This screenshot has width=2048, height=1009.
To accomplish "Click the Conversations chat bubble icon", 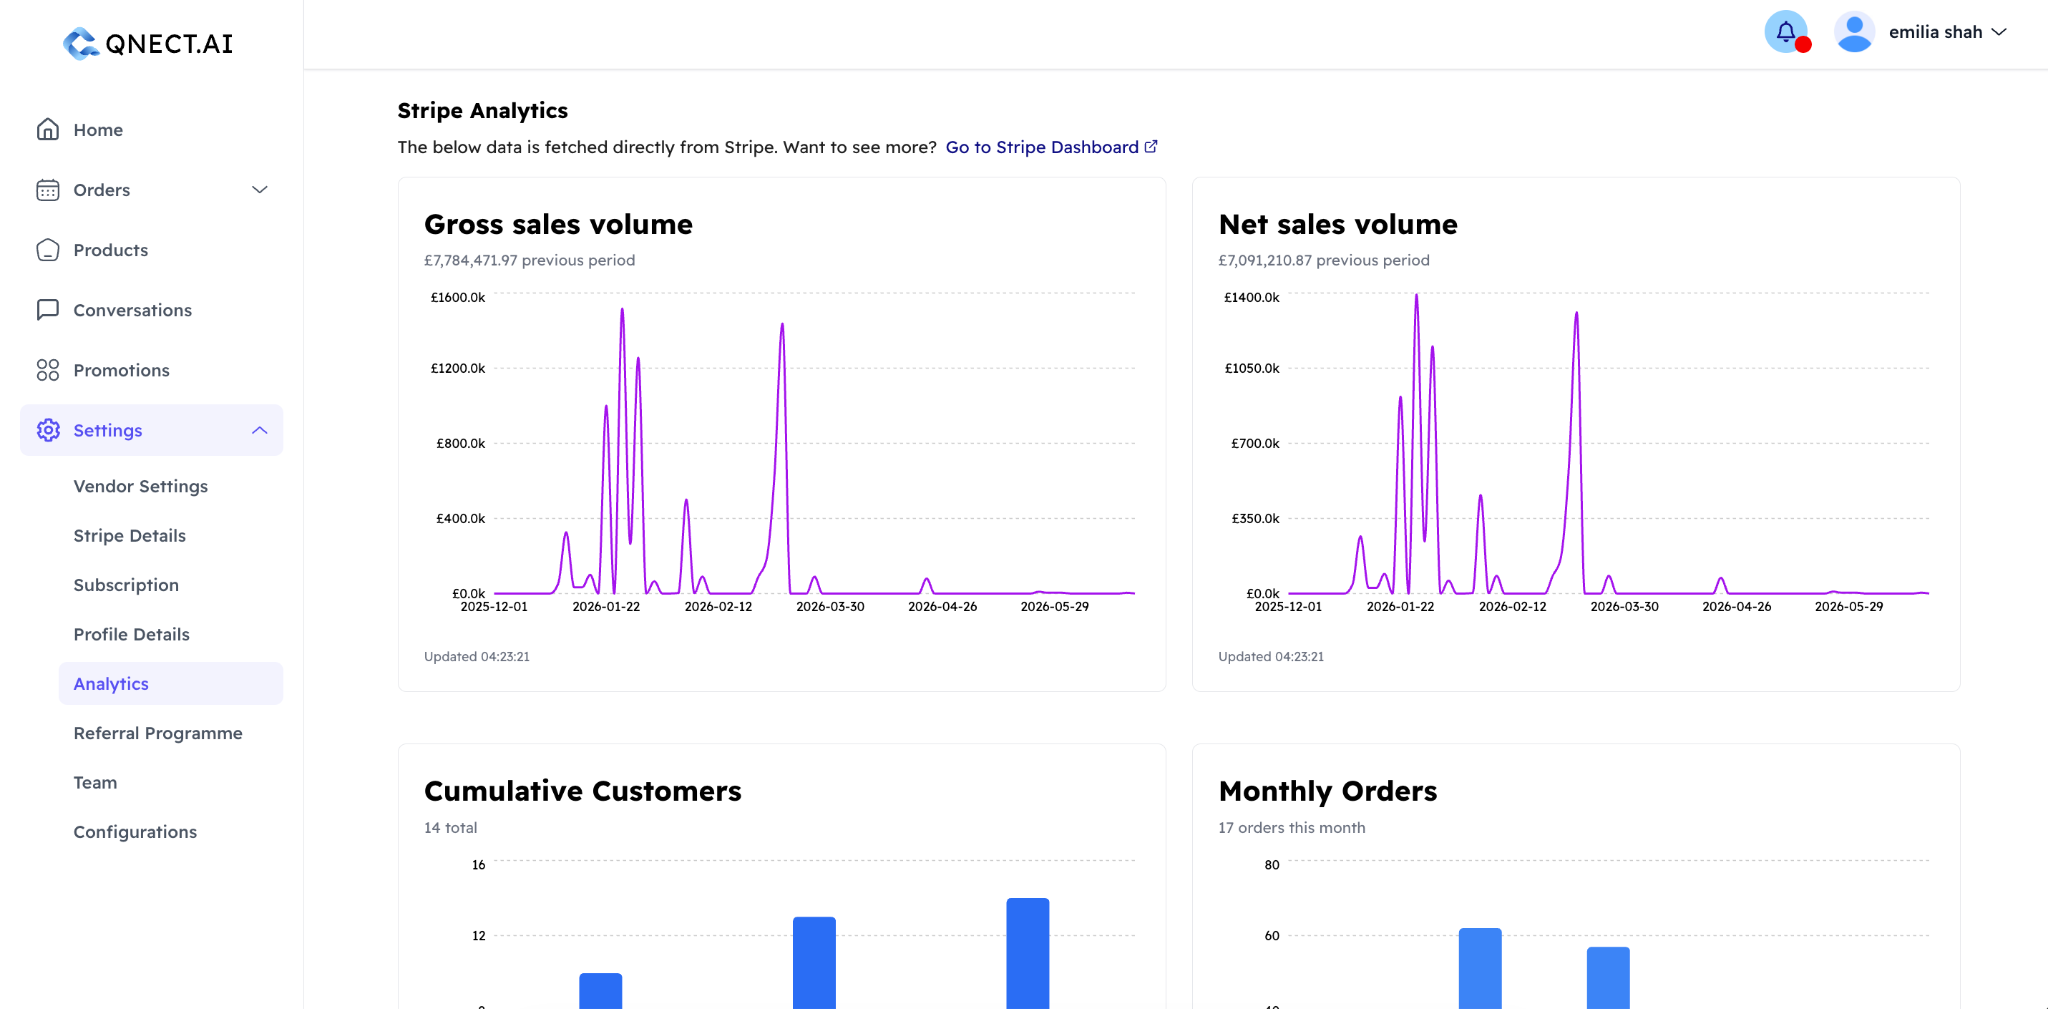I will [x=48, y=310].
